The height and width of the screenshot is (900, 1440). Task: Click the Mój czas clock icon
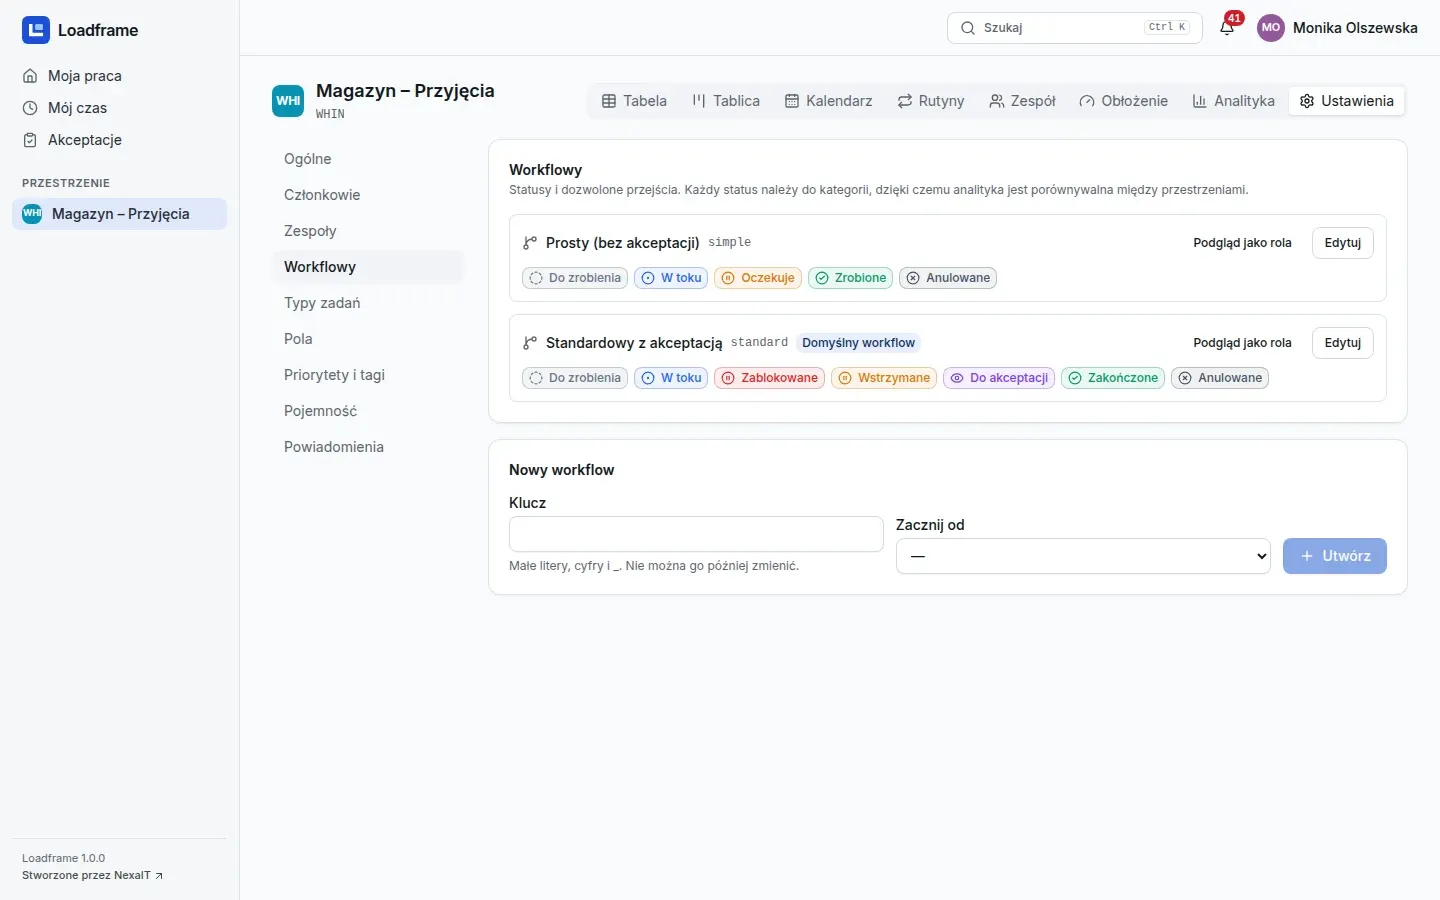[30, 108]
